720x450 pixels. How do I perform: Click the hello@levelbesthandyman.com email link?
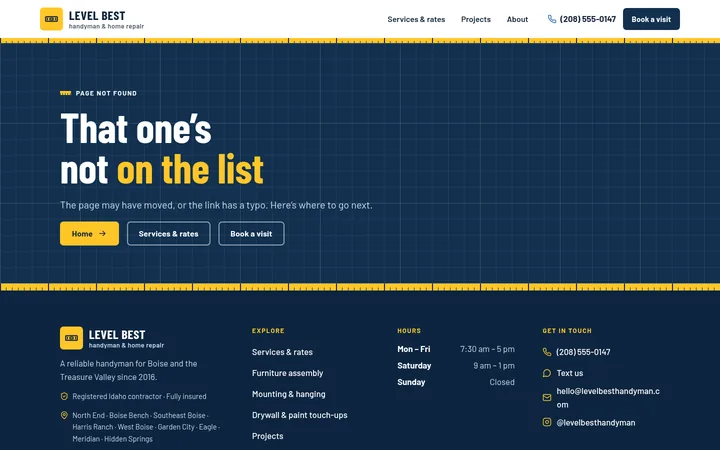(x=608, y=398)
